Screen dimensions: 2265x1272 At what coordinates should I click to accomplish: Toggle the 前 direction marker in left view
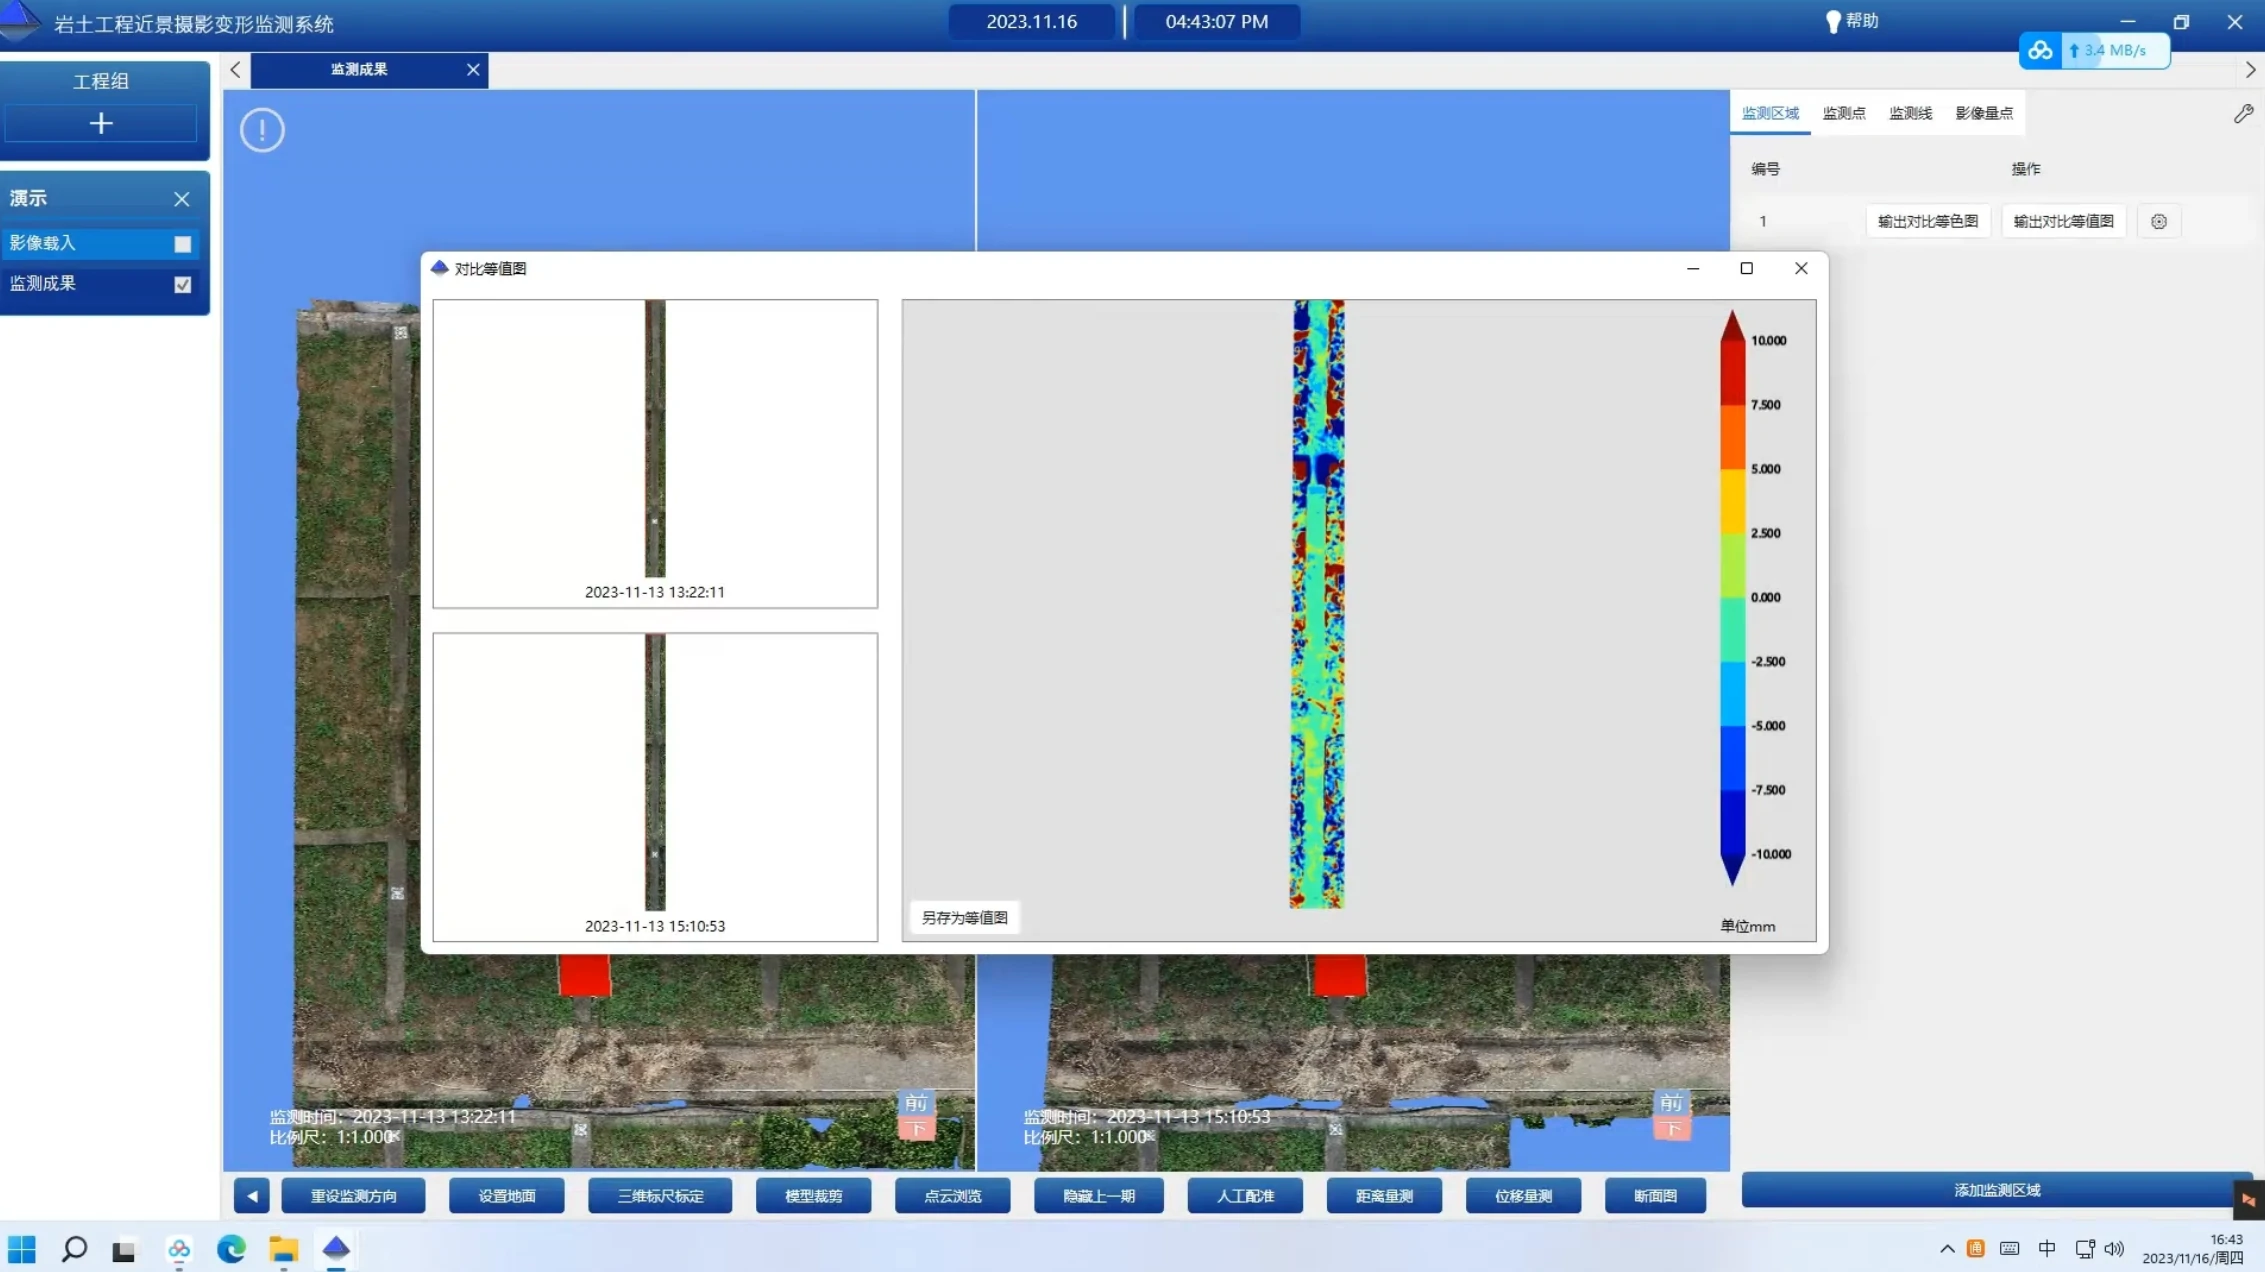click(x=916, y=1103)
